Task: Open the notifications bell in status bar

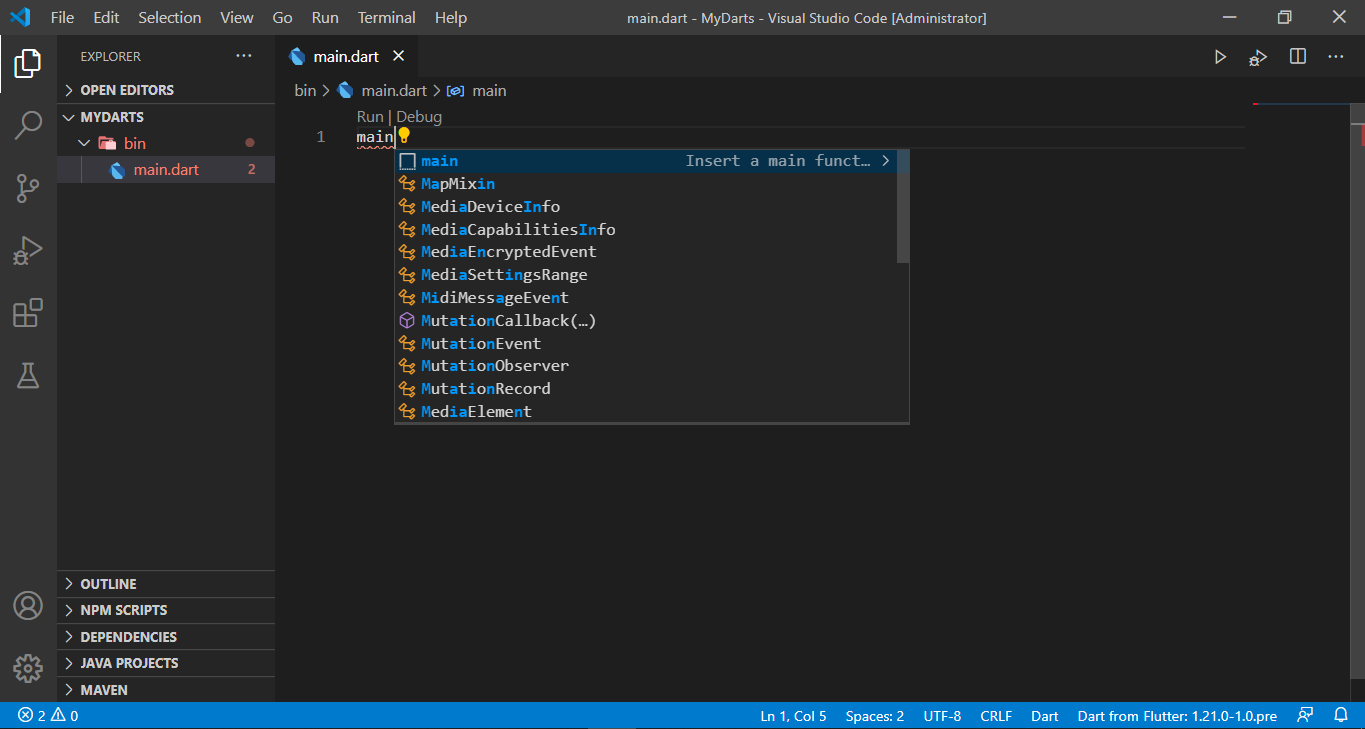Action: [x=1341, y=716]
